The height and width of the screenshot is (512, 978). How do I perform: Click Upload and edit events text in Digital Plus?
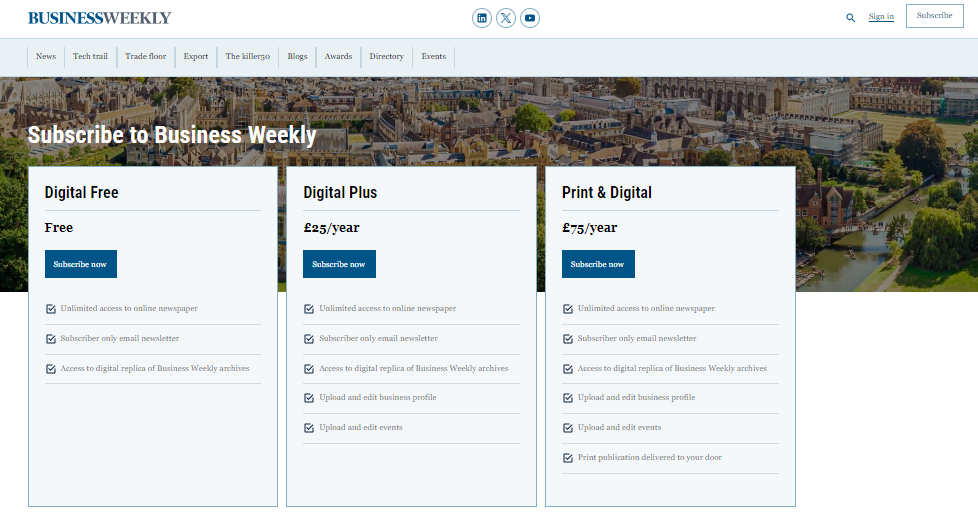361,427
